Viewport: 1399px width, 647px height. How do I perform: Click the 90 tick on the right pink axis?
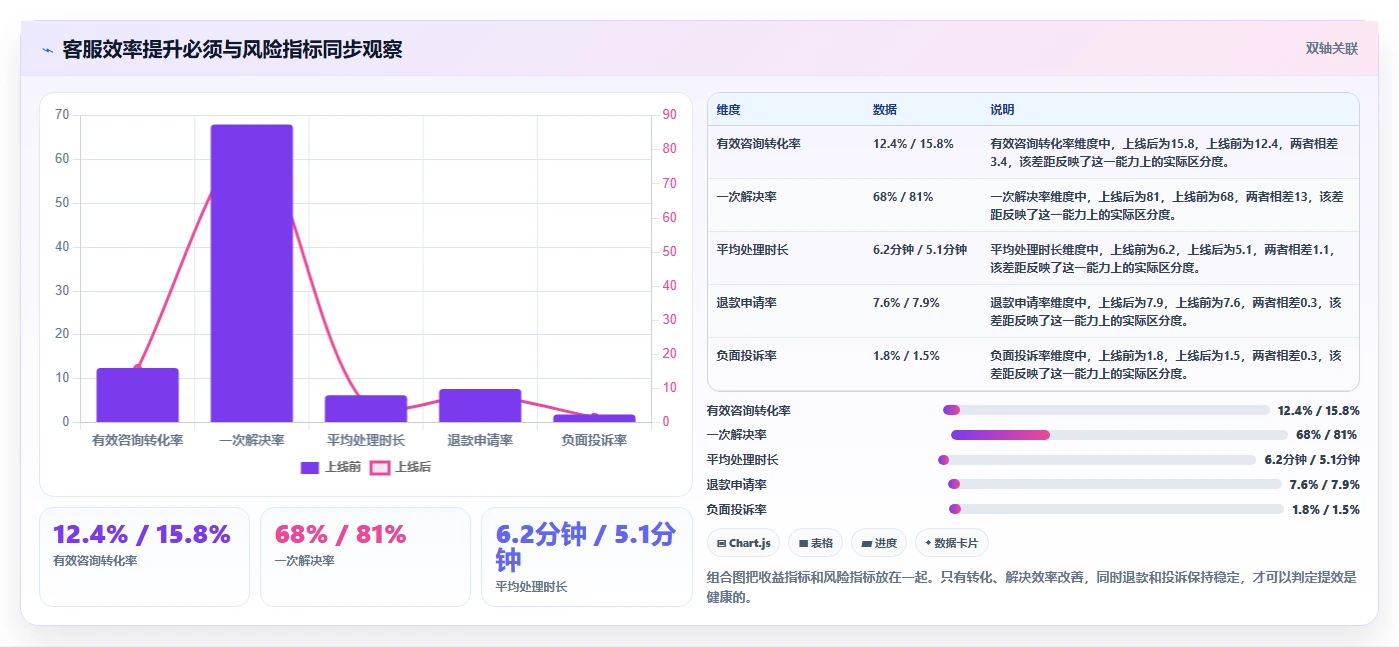pos(669,115)
